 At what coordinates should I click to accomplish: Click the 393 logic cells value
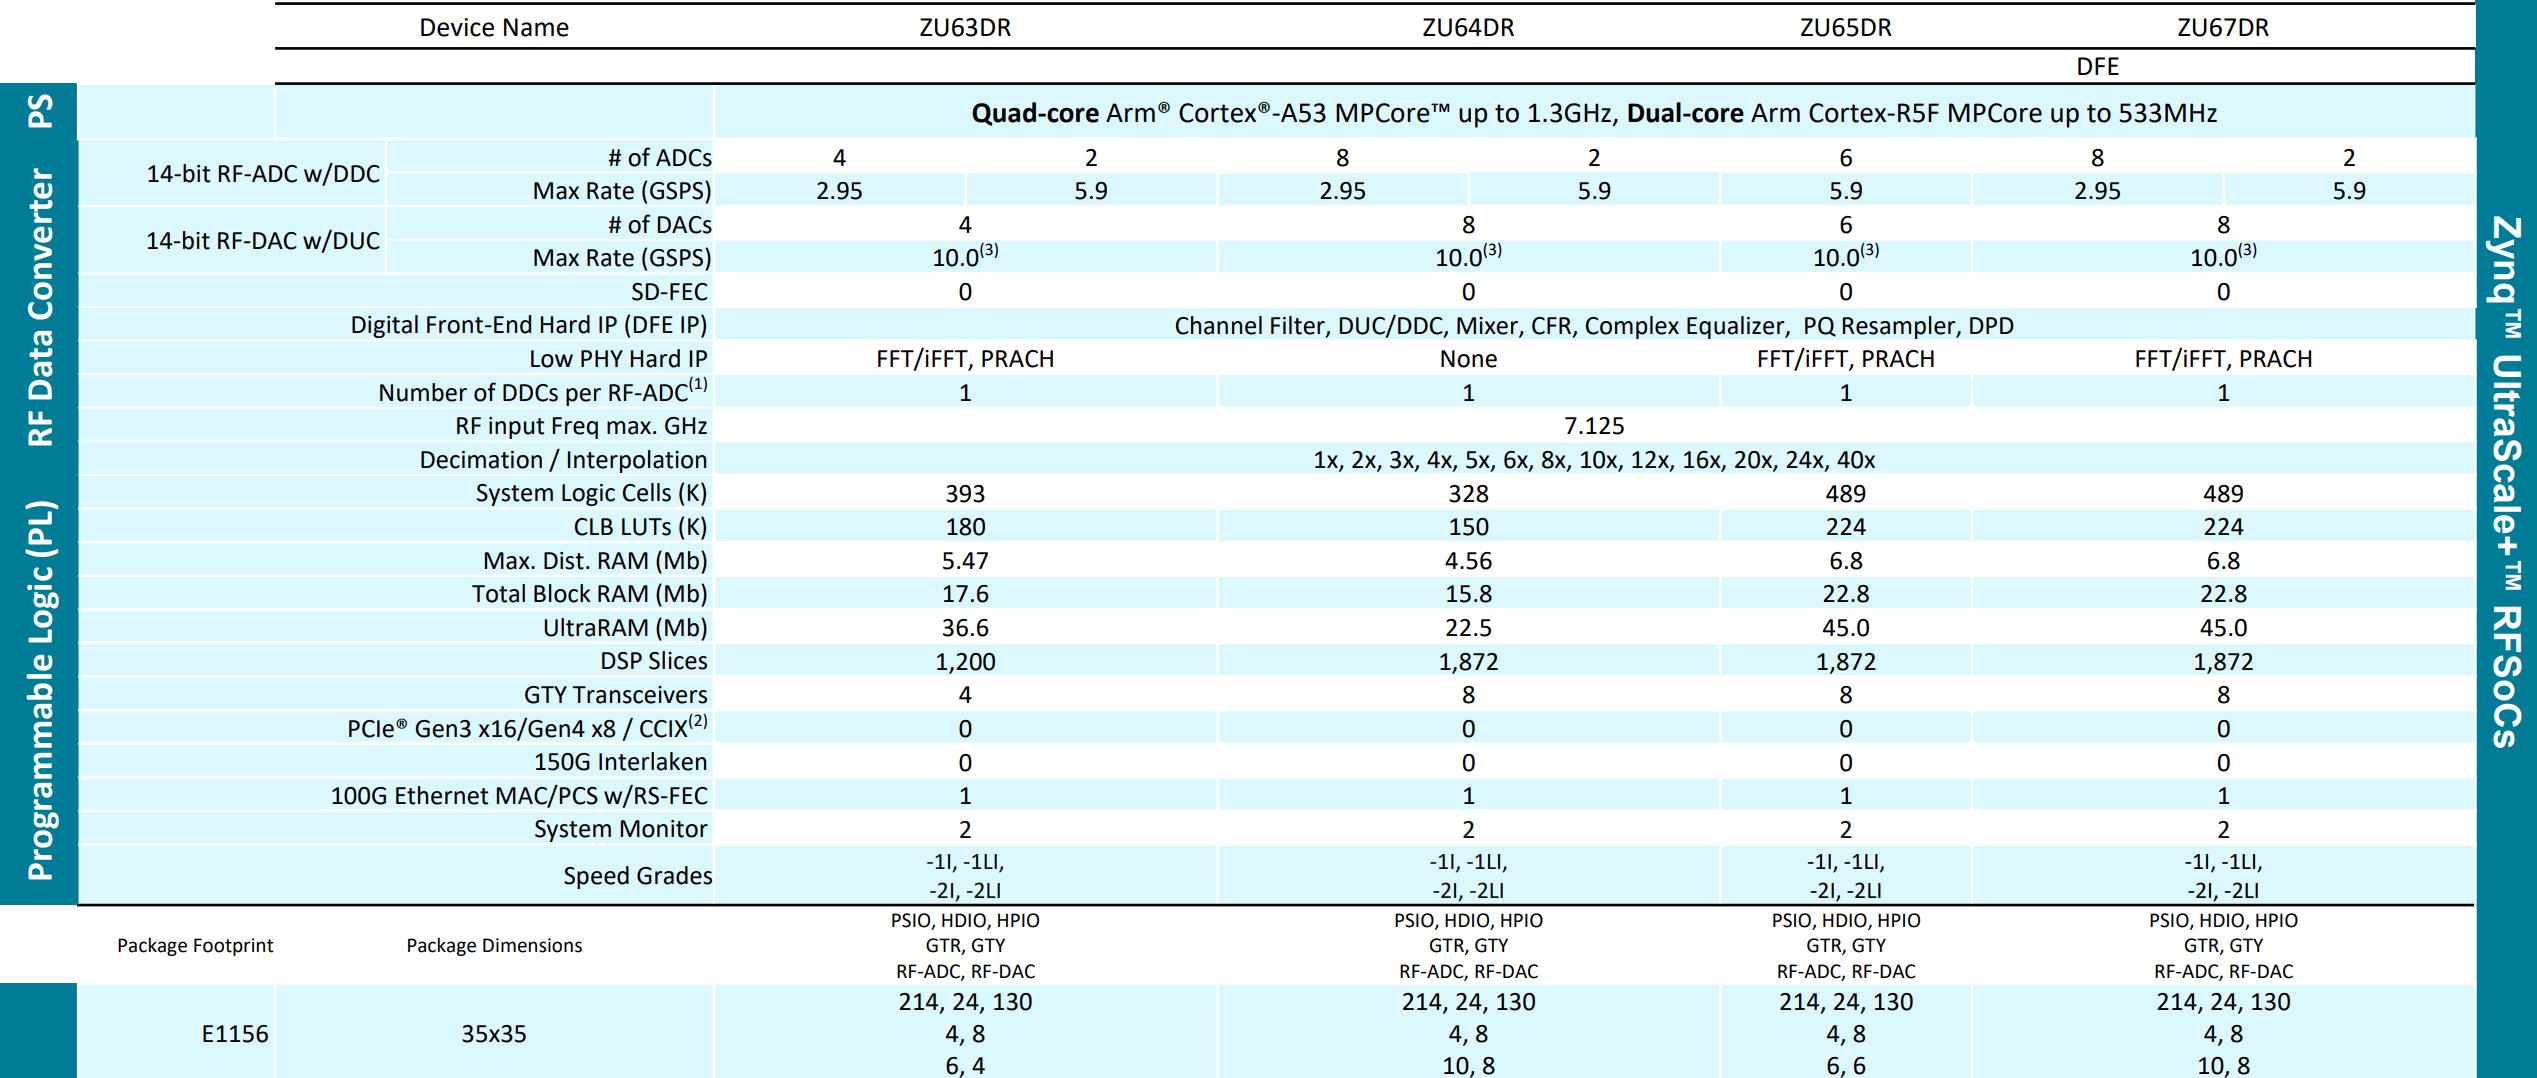pos(965,494)
